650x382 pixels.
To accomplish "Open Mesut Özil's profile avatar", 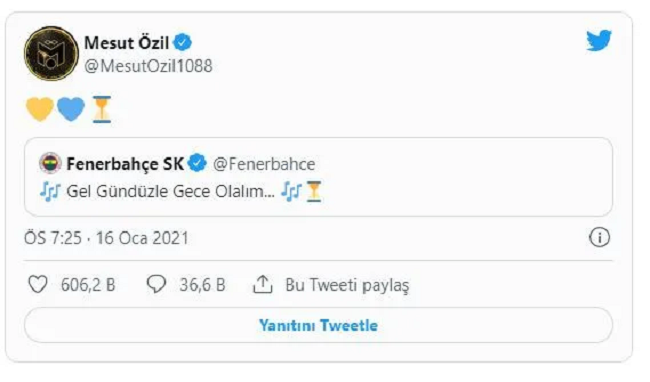I will tap(51, 53).
